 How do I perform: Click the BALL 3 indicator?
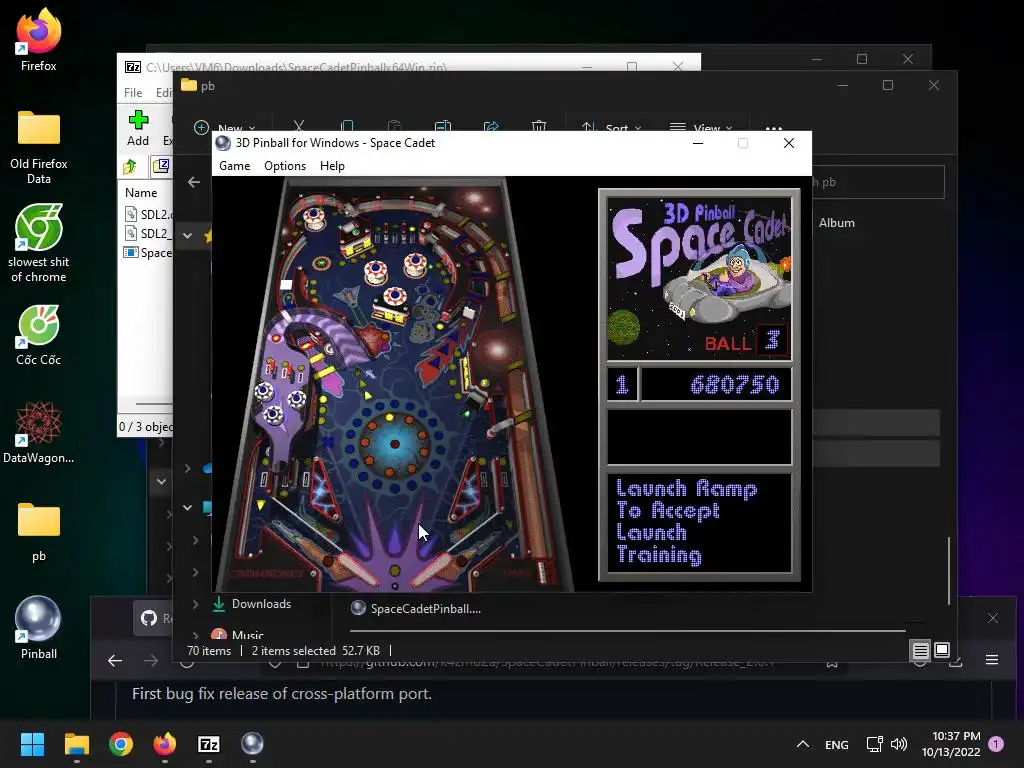(746, 341)
